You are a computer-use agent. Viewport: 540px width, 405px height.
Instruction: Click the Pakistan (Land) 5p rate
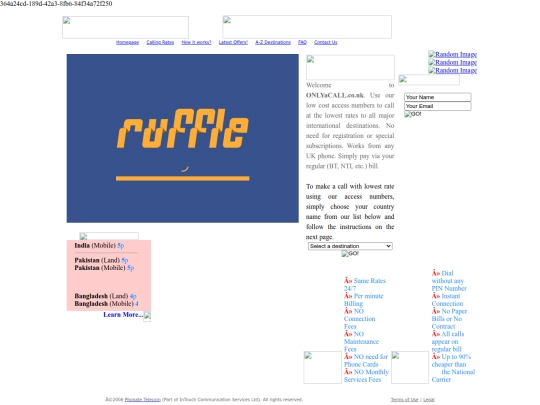(x=101, y=260)
